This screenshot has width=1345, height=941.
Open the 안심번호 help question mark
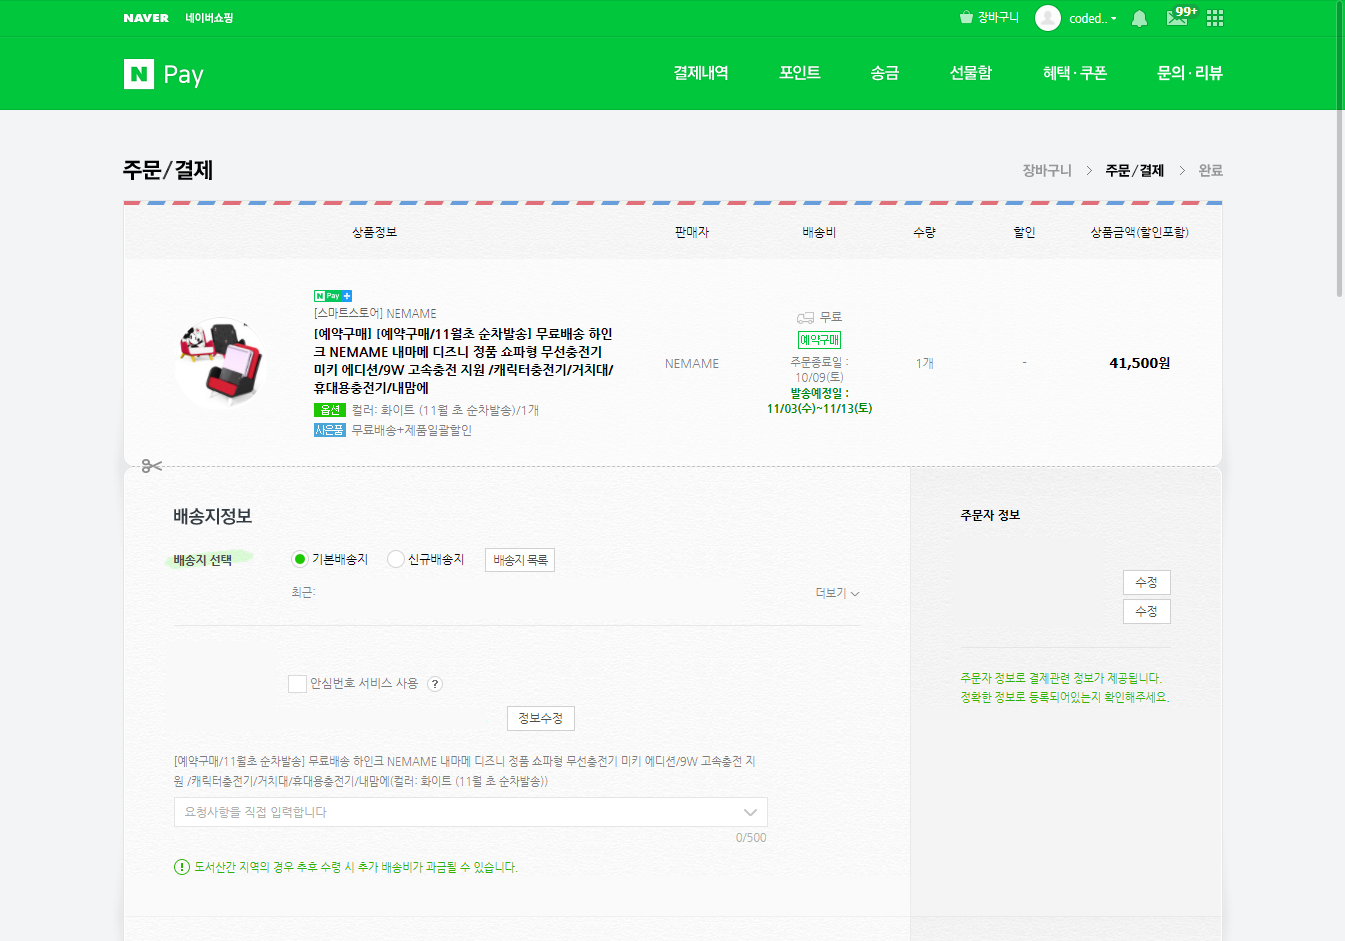[x=435, y=684]
